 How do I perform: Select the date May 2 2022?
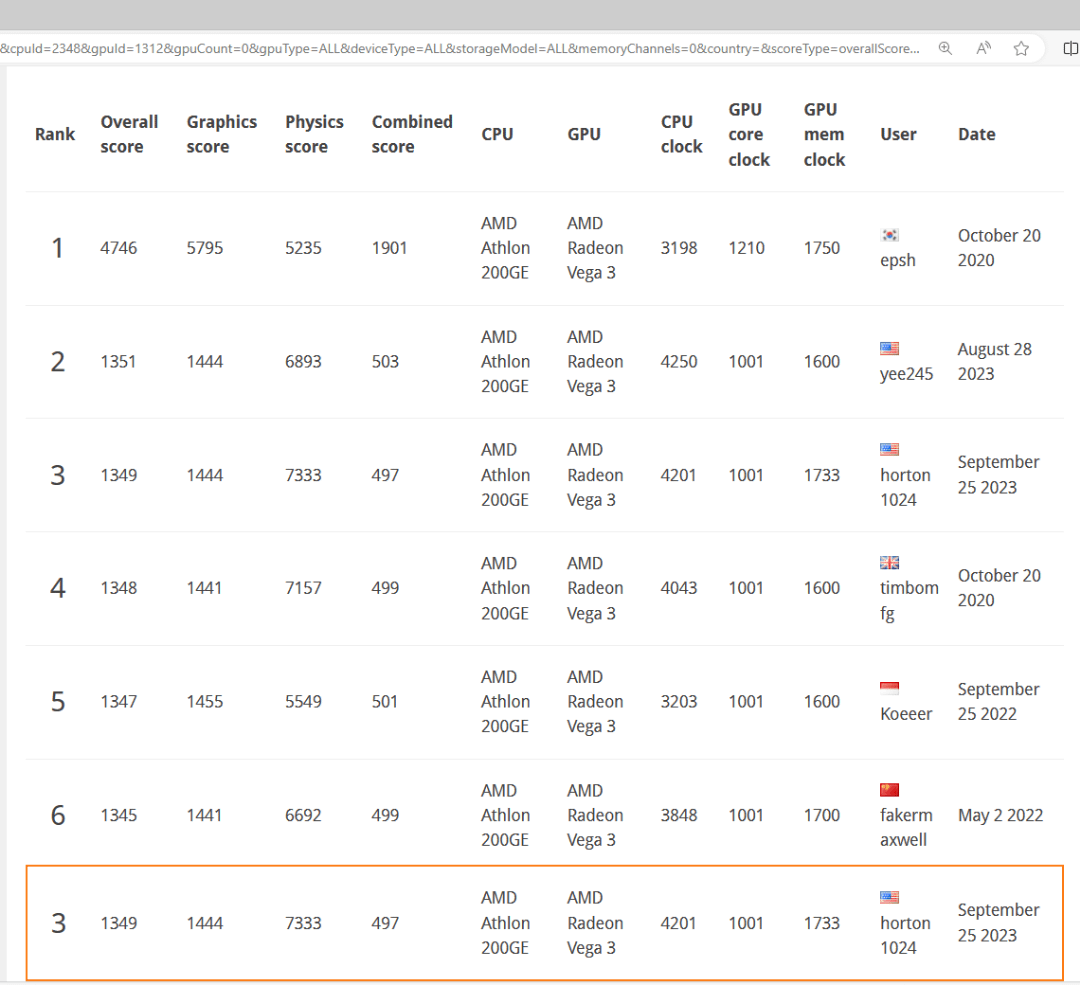click(1000, 816)
